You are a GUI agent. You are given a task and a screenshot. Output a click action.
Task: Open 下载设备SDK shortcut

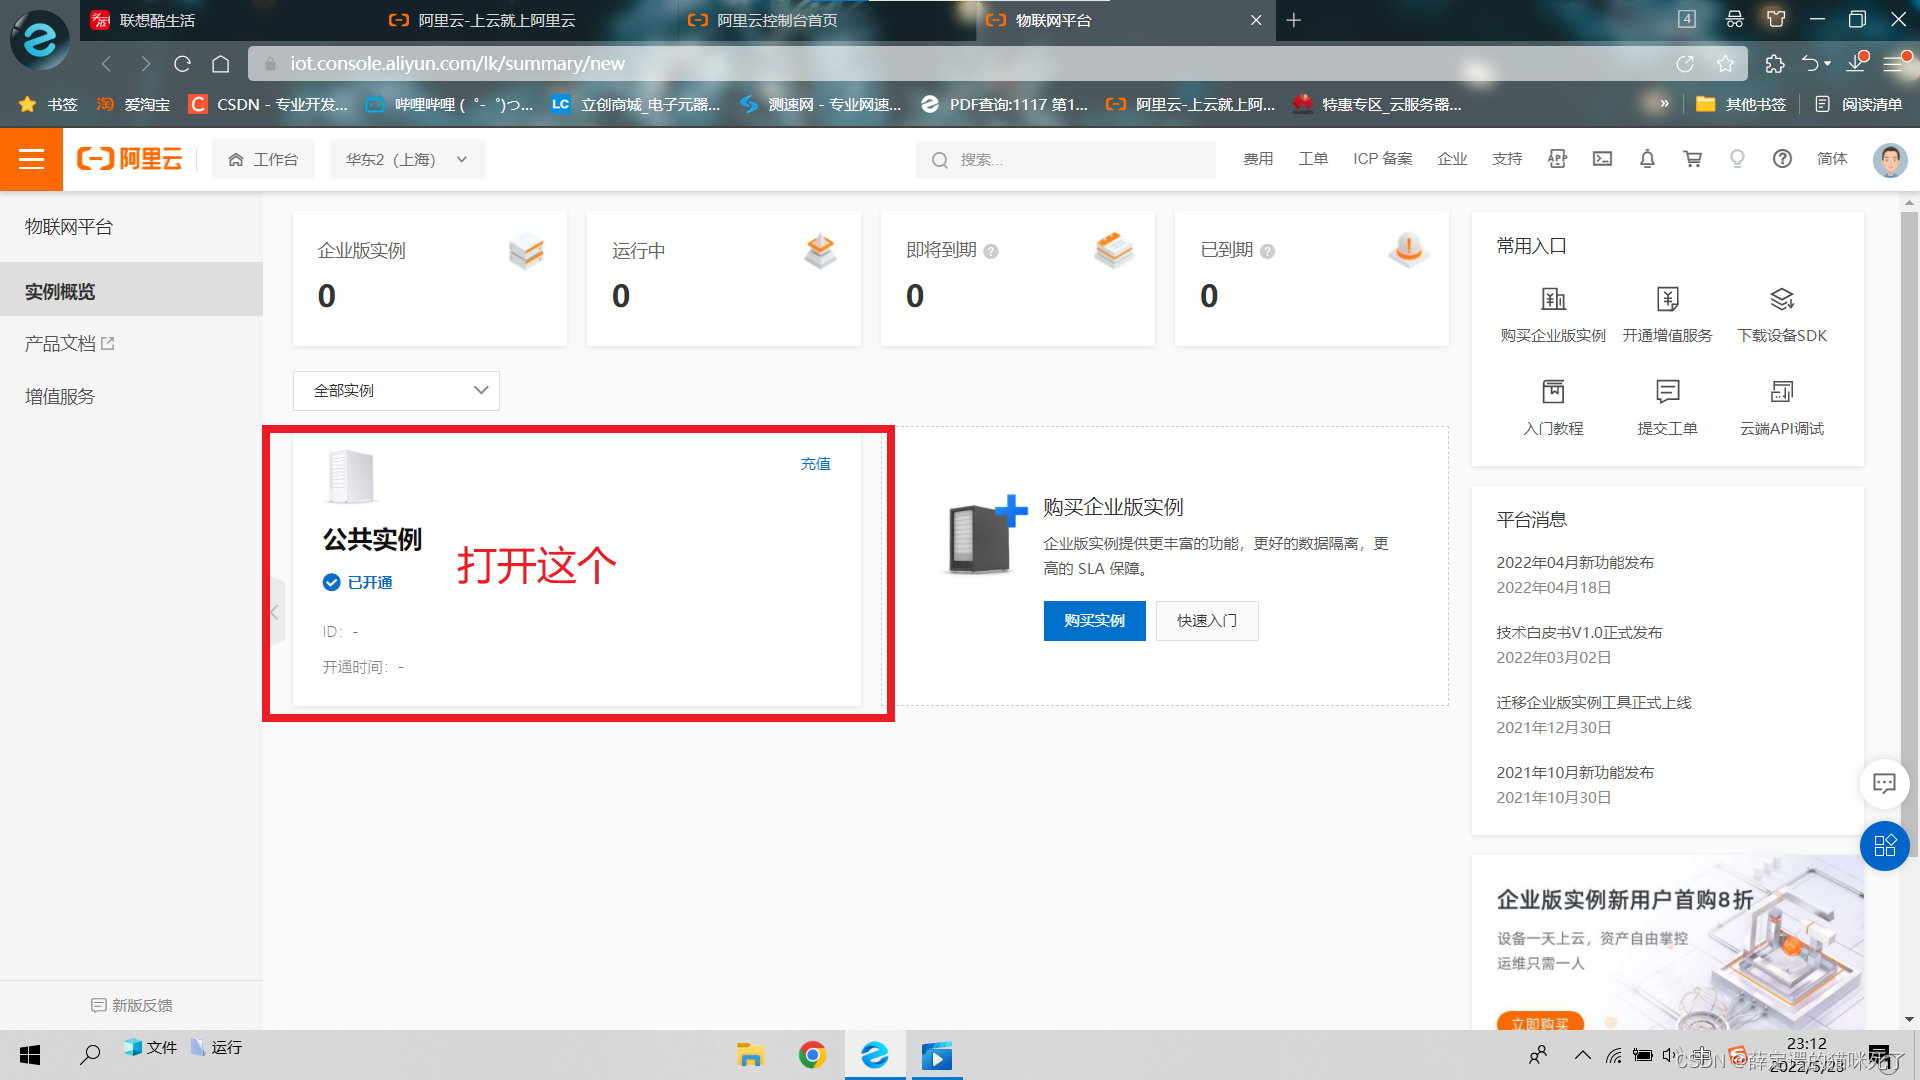pyautogui.click(x=1782, y=314)
